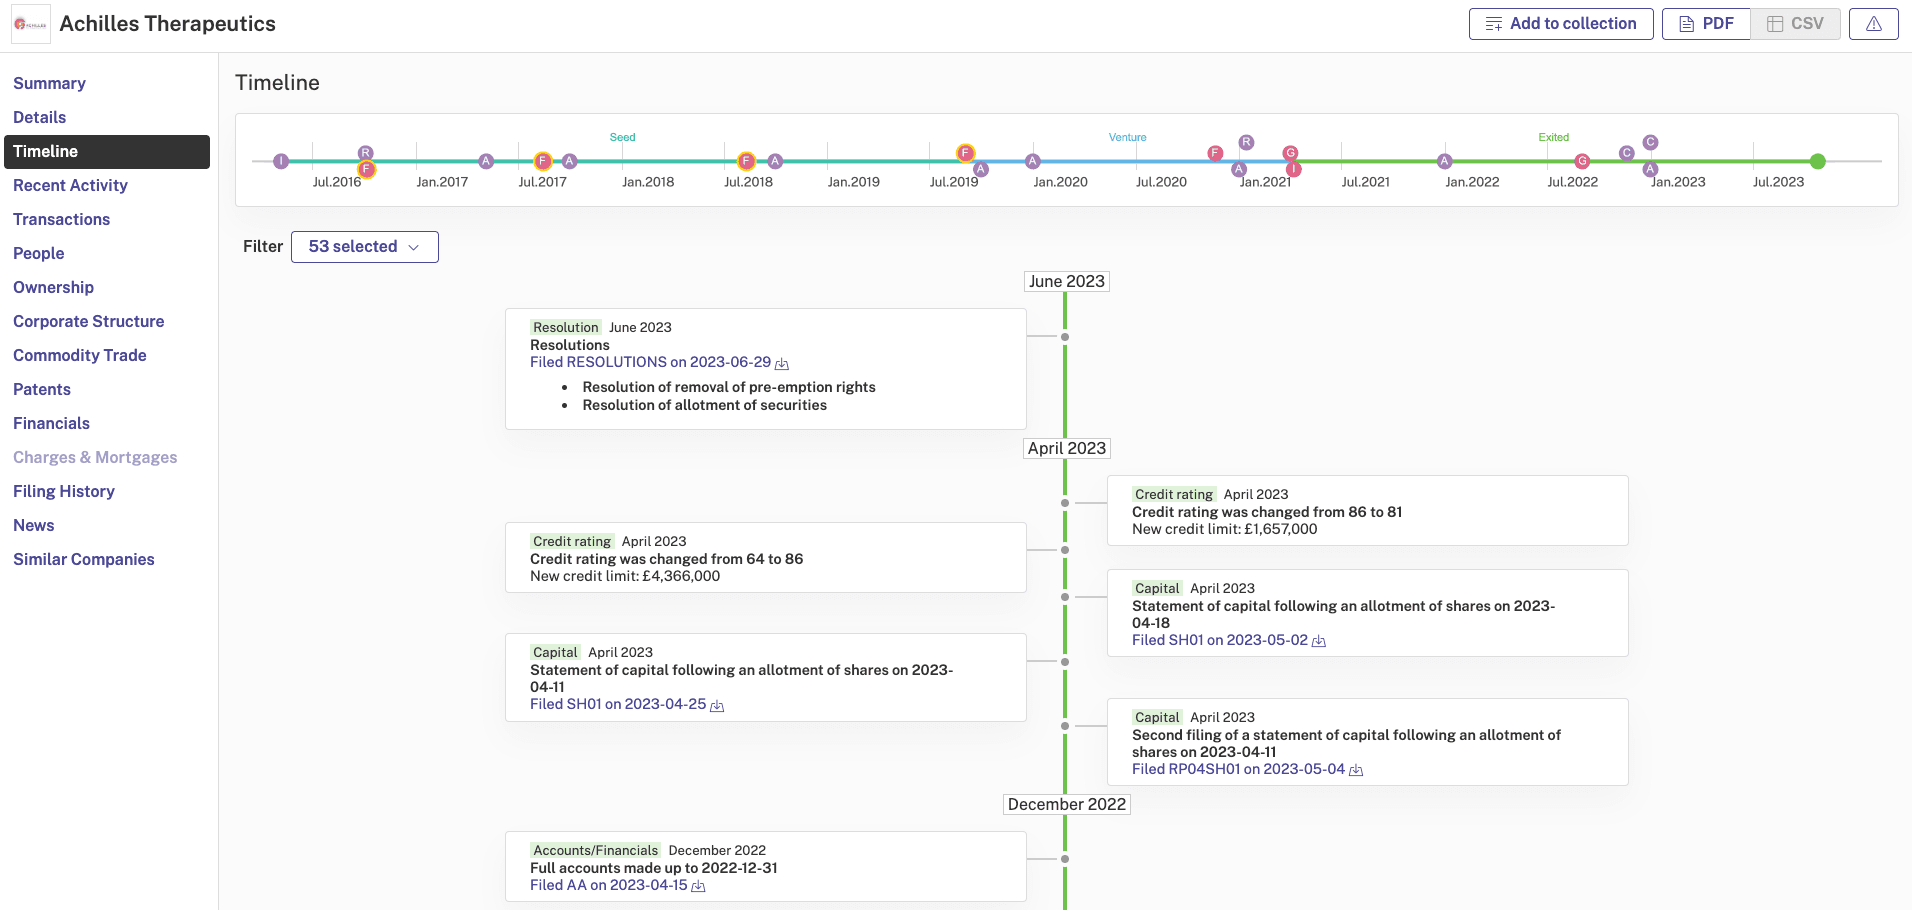
Task: Click 'Full accounts made up to 2022-12-31'
Action: click(653, 868)
